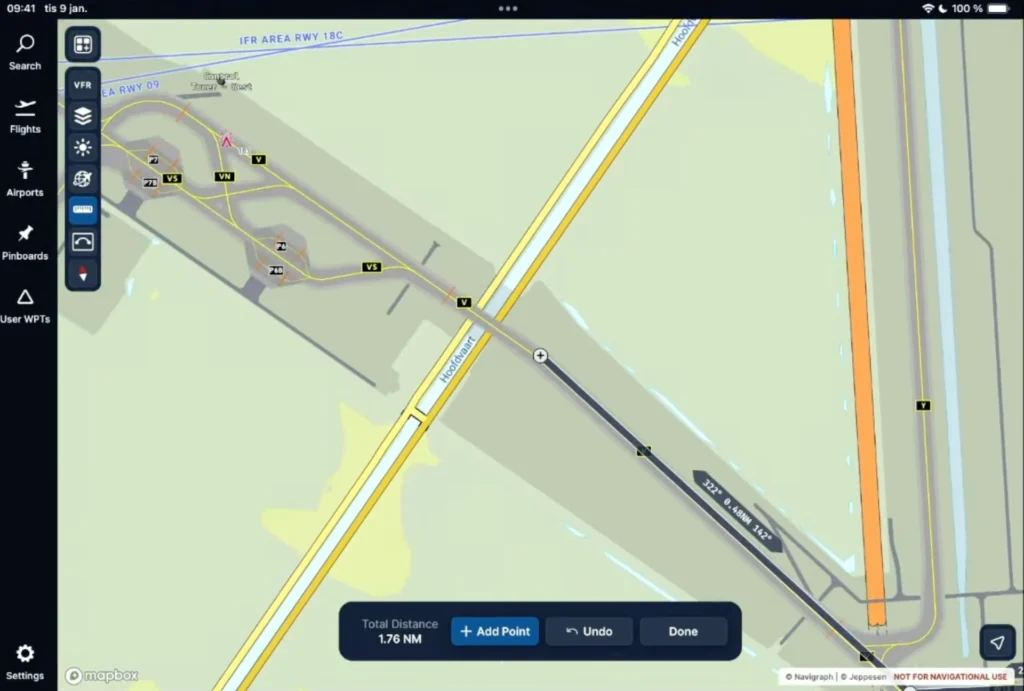1024x691 pixels.
Task: Open Settings gear in the sidebar
Action: pos(25,660)
